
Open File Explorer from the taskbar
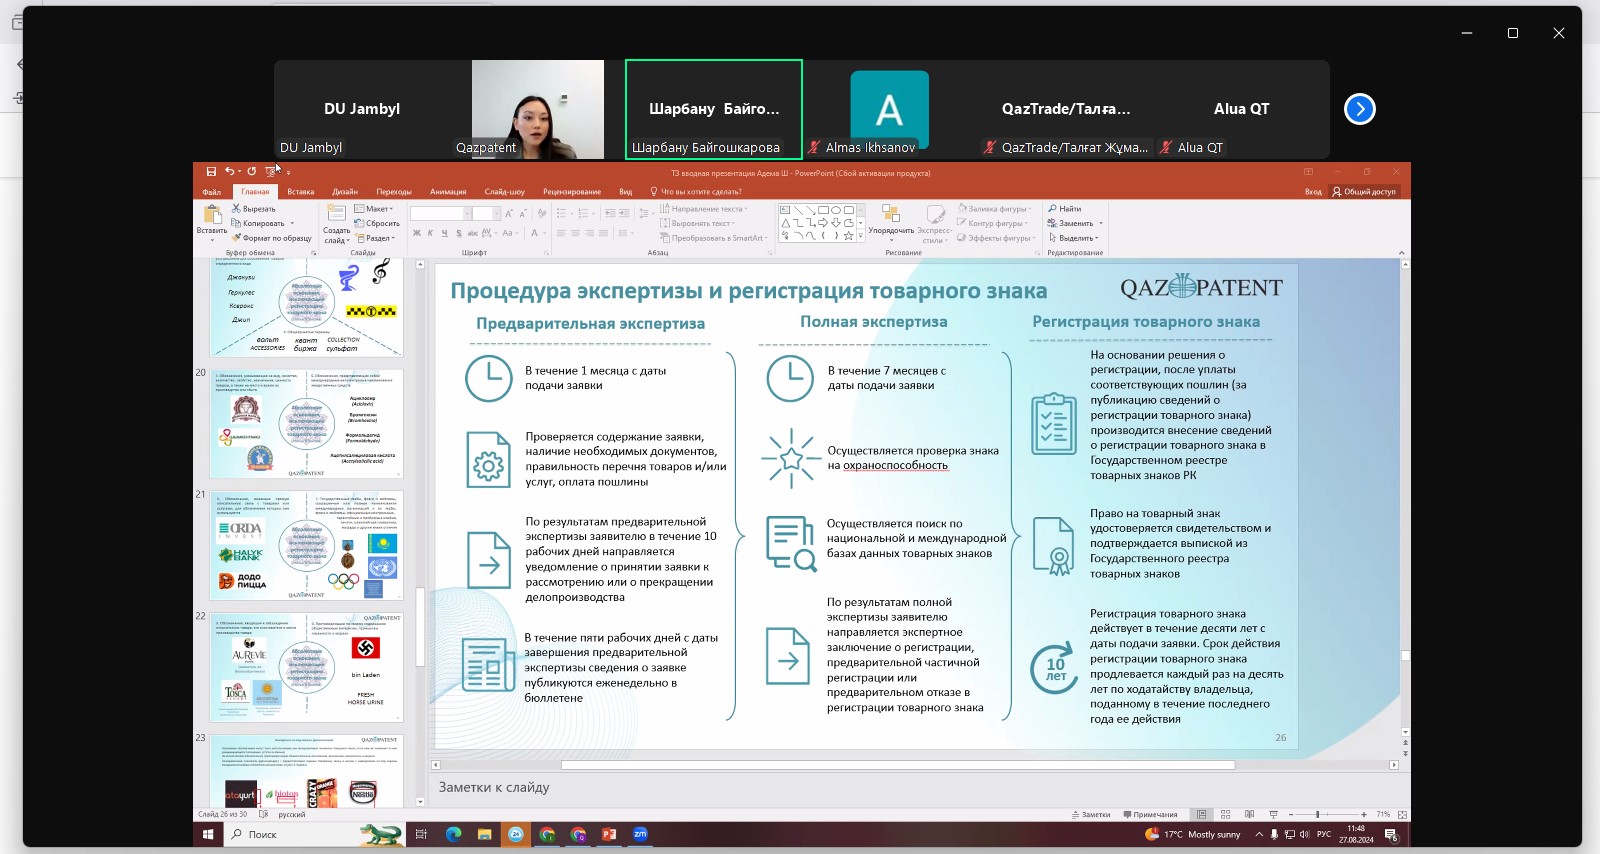(x=484, y=834)
